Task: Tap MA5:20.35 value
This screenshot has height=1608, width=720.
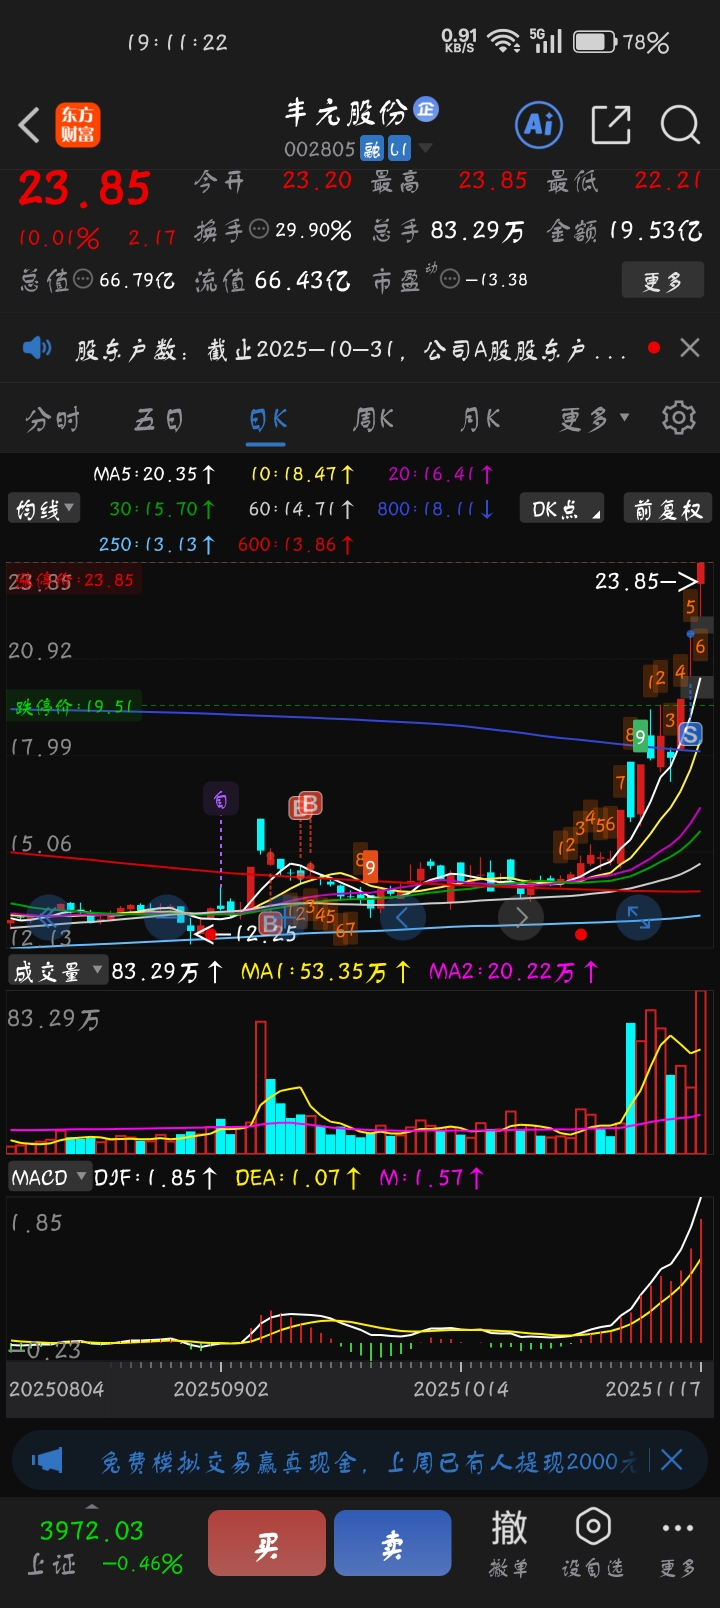Action: tap(154, 474)
